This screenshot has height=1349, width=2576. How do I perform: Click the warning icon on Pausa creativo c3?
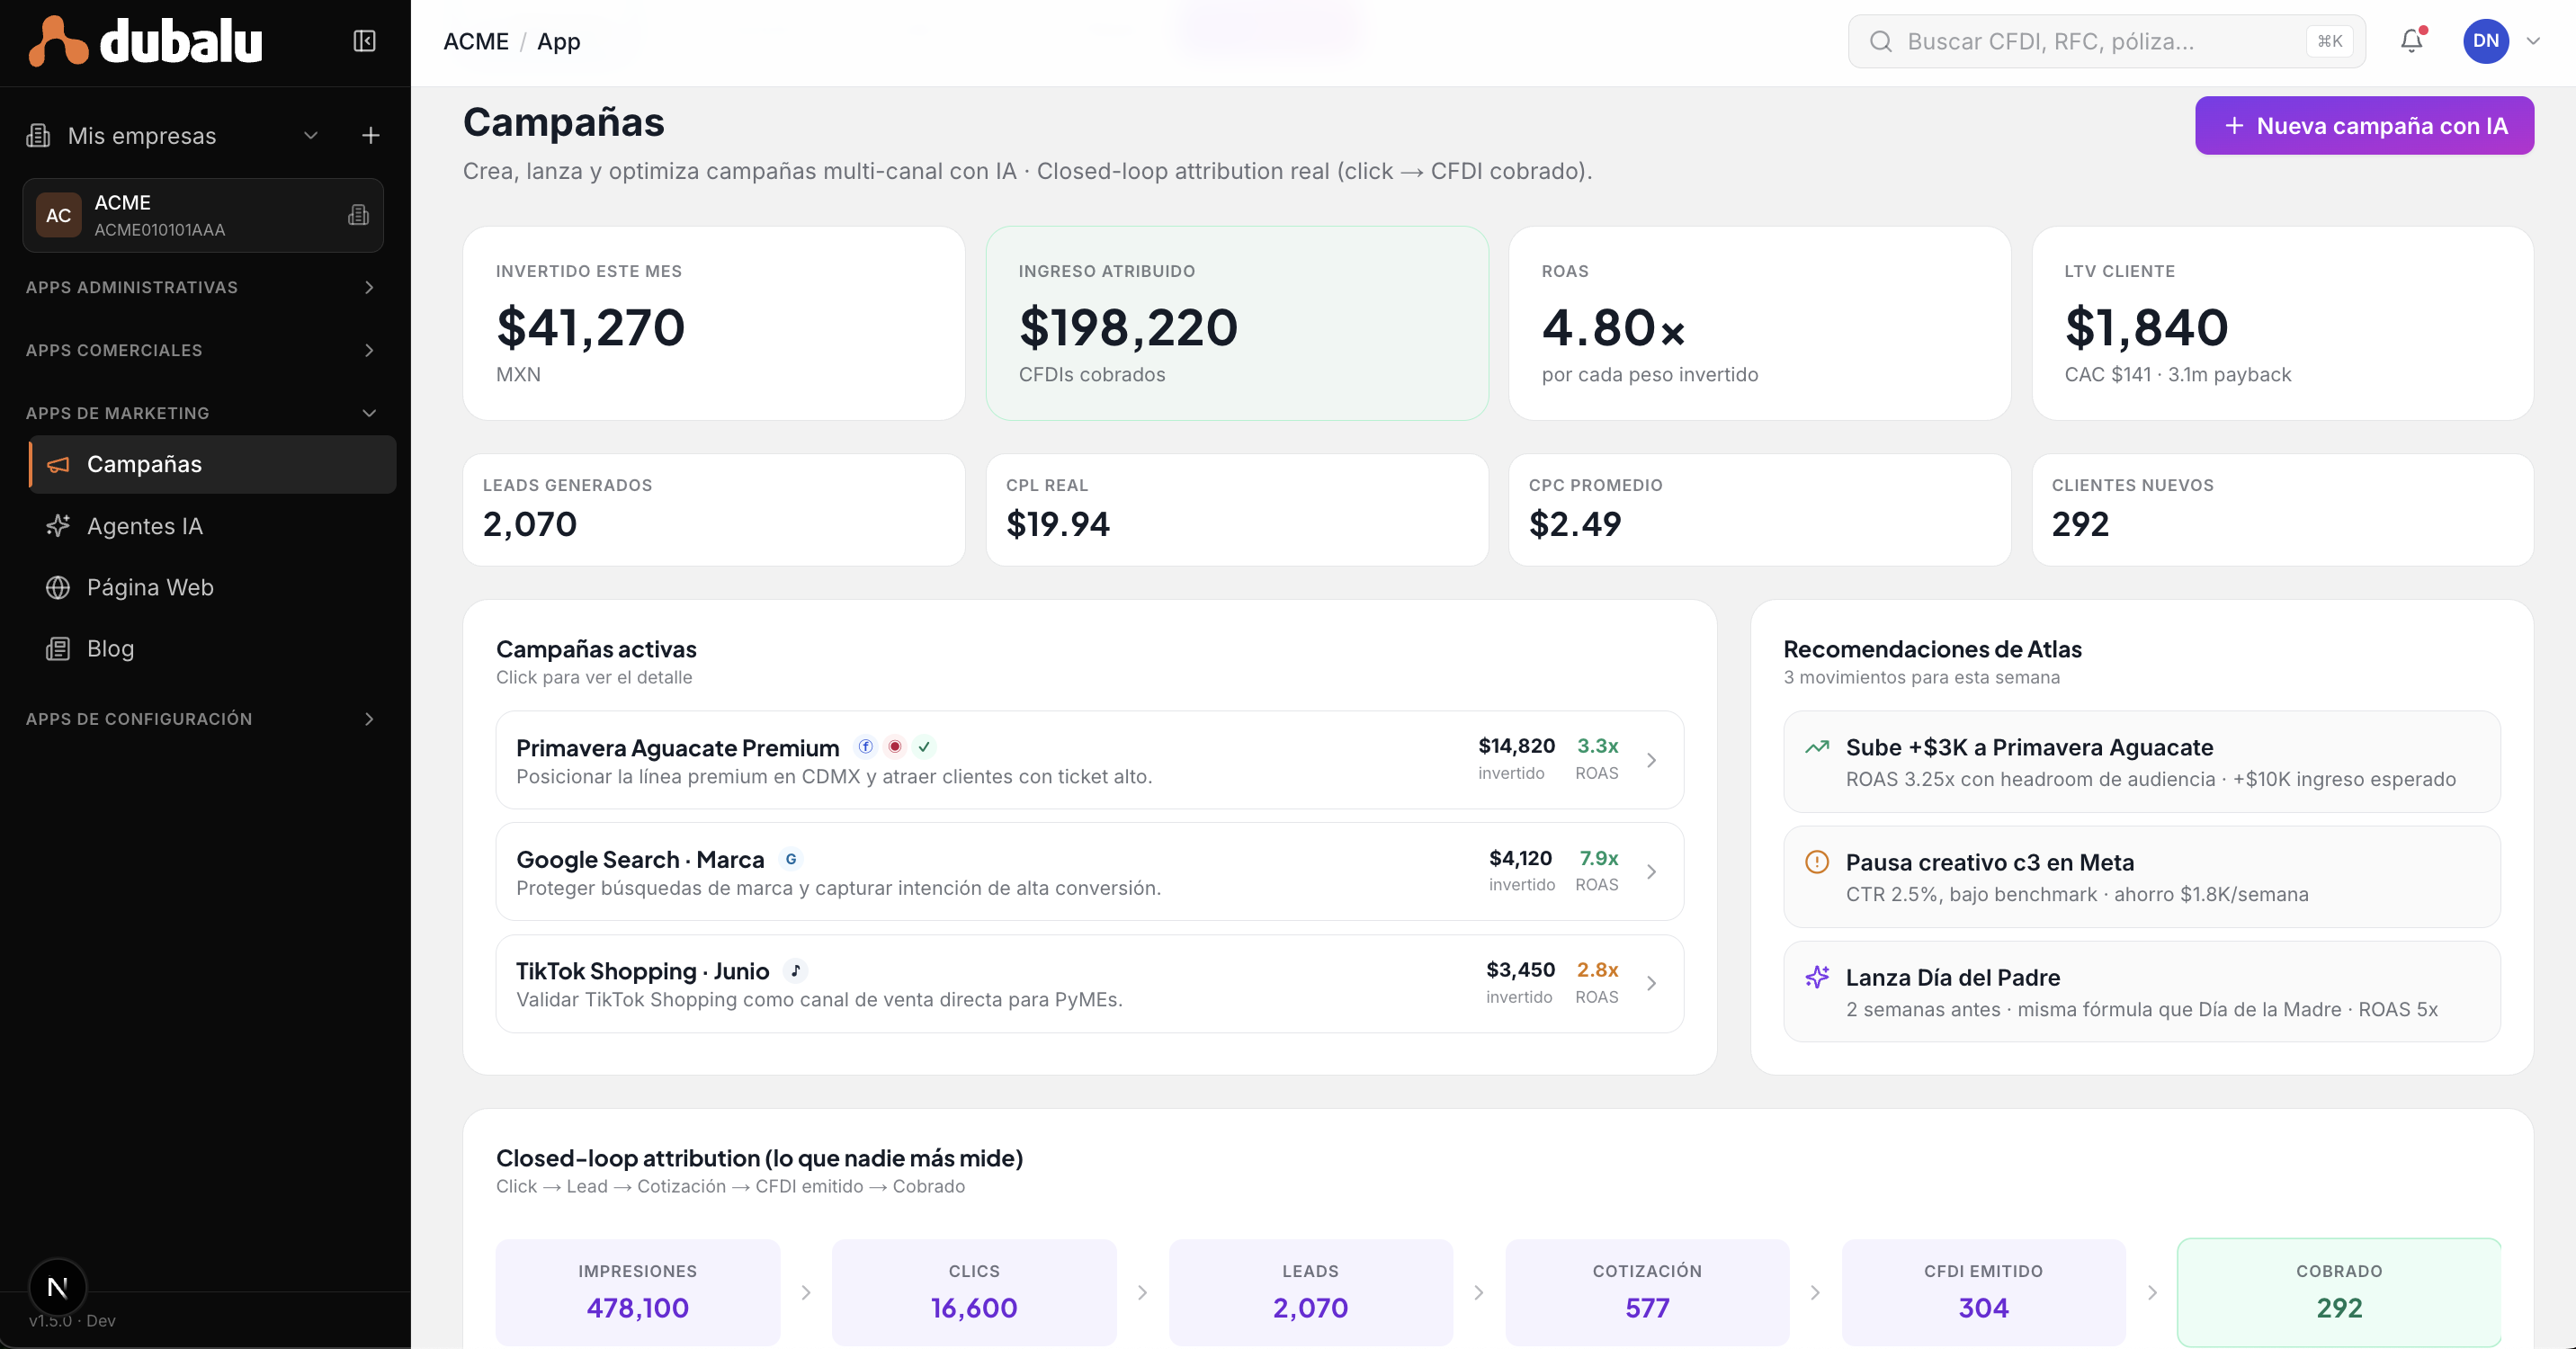pyautogui.click(x=1817, y=862)
